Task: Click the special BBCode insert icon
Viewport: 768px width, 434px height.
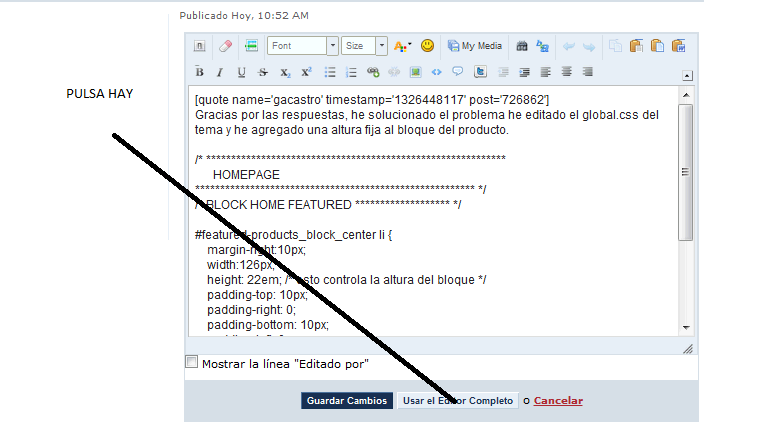Action: pyautogui.click(x=251, y=46)
